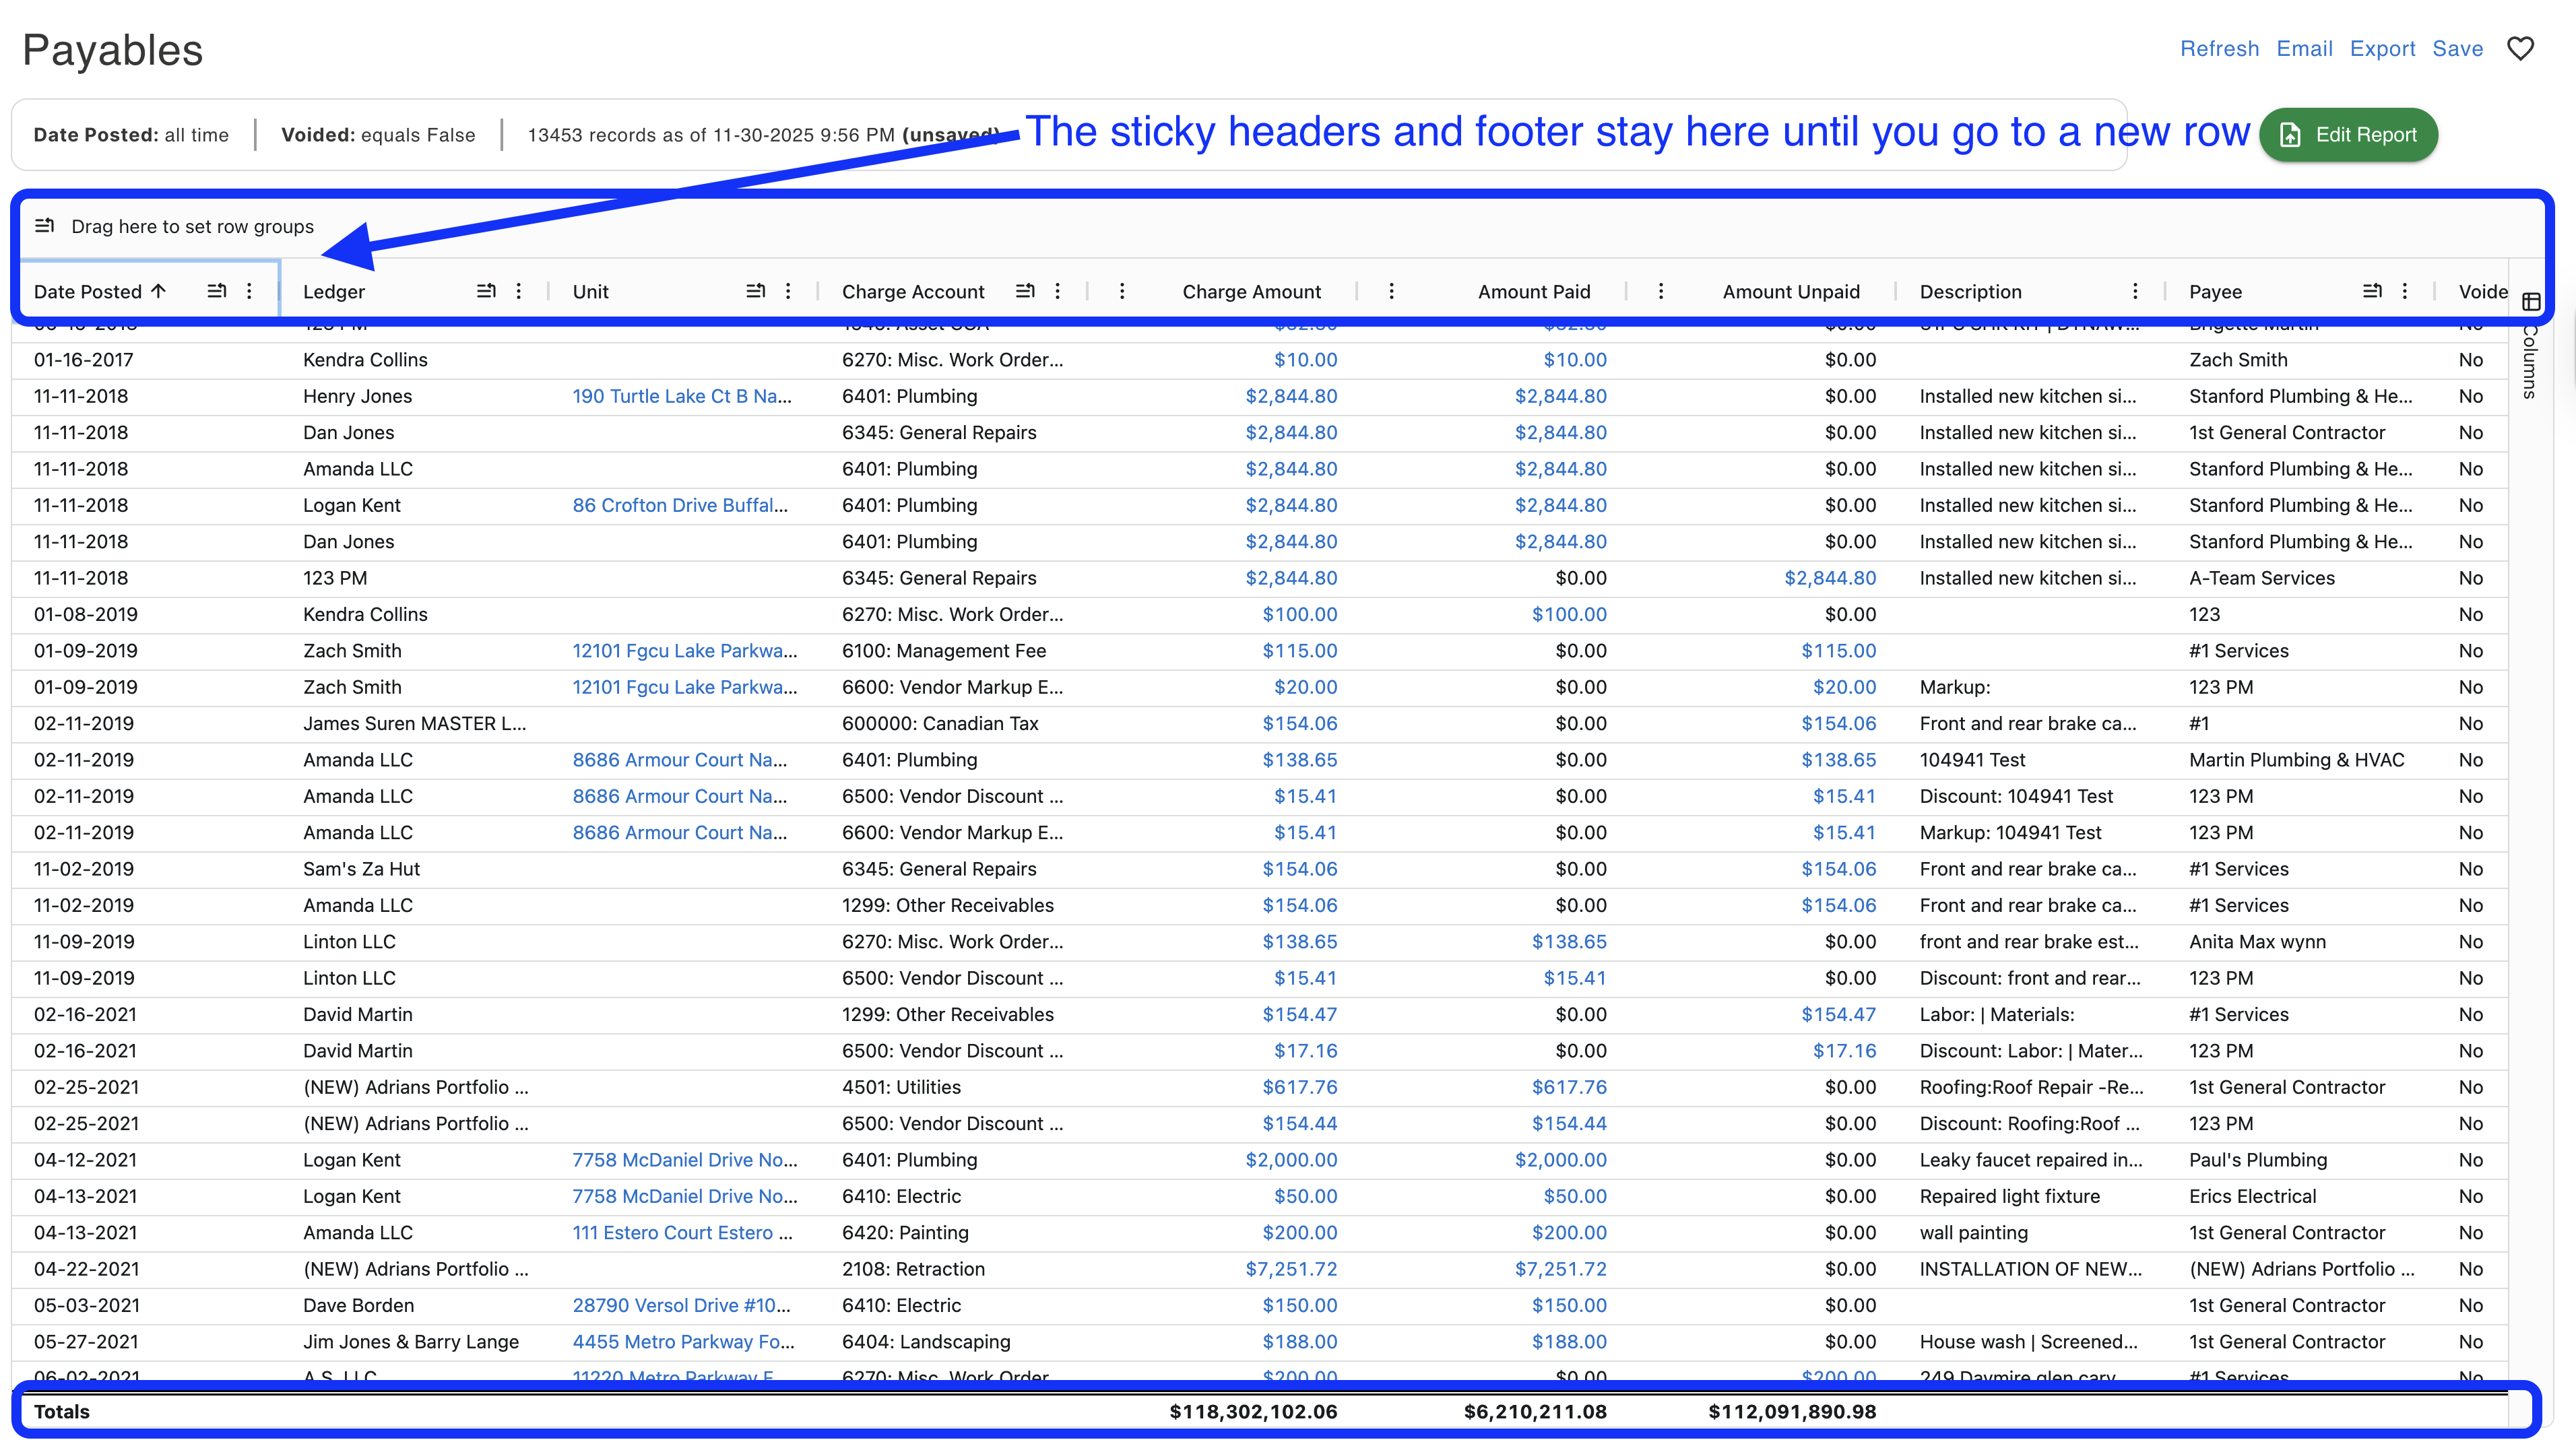The height and width of the screenshot is (1444, 2576).
Task: Open the 190 Turtle Lake Ct unit link
Action: point(681,396)
